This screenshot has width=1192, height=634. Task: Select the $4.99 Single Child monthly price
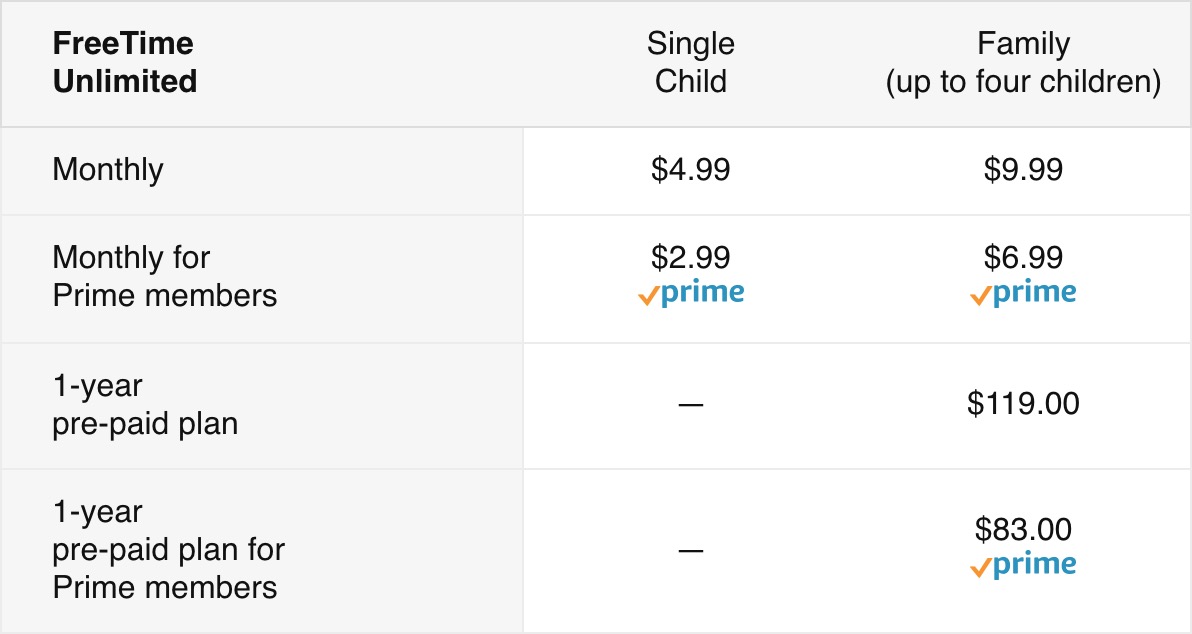(x=690, y=169)
